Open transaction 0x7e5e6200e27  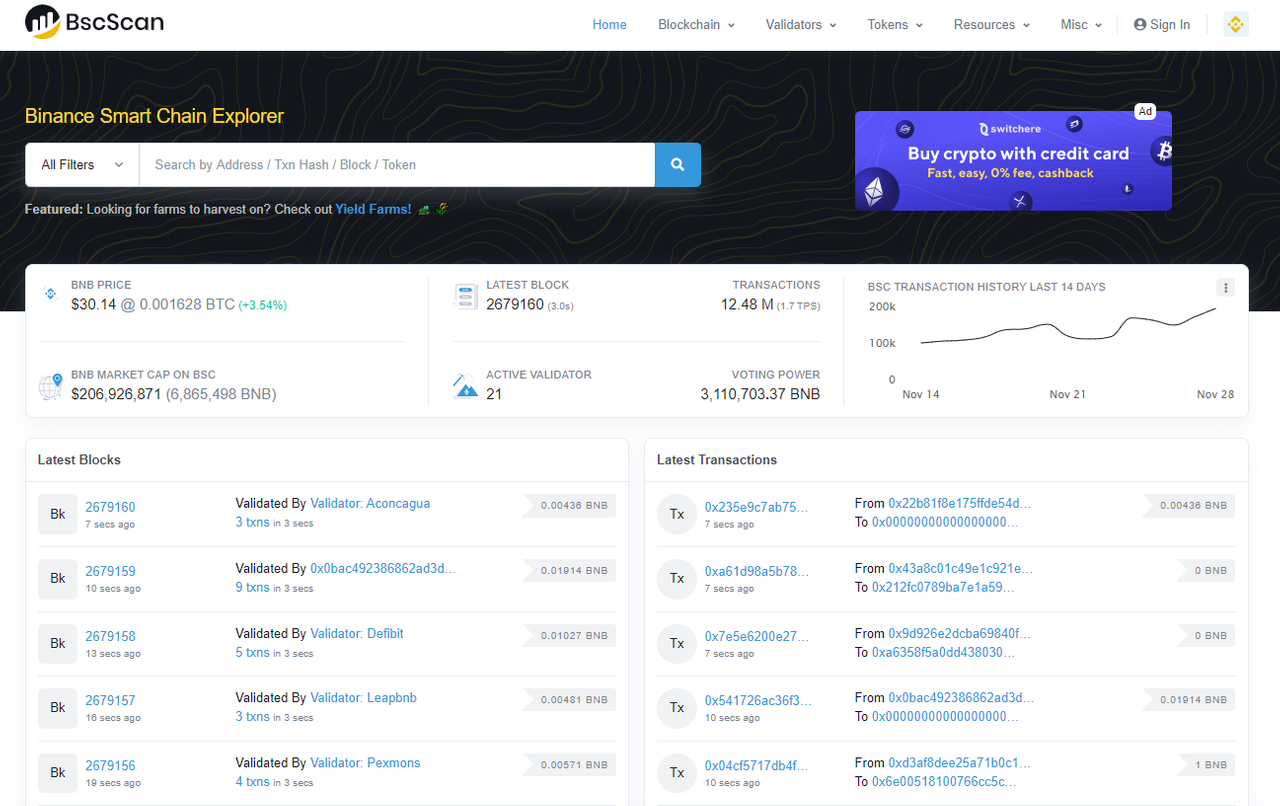[x=757, y=636]
